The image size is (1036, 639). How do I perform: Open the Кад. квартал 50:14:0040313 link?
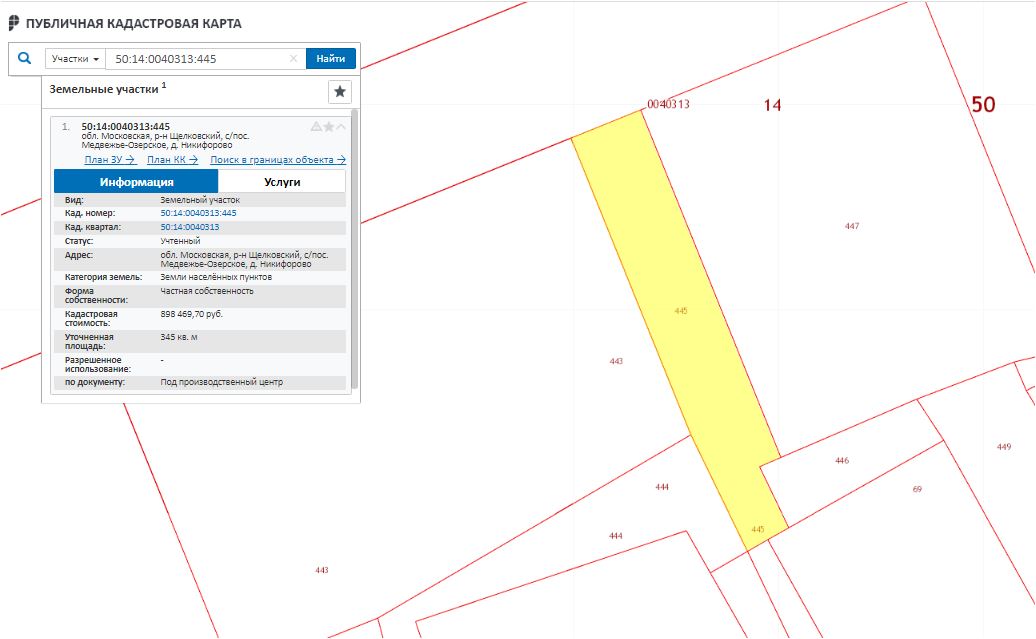[190, 227]
